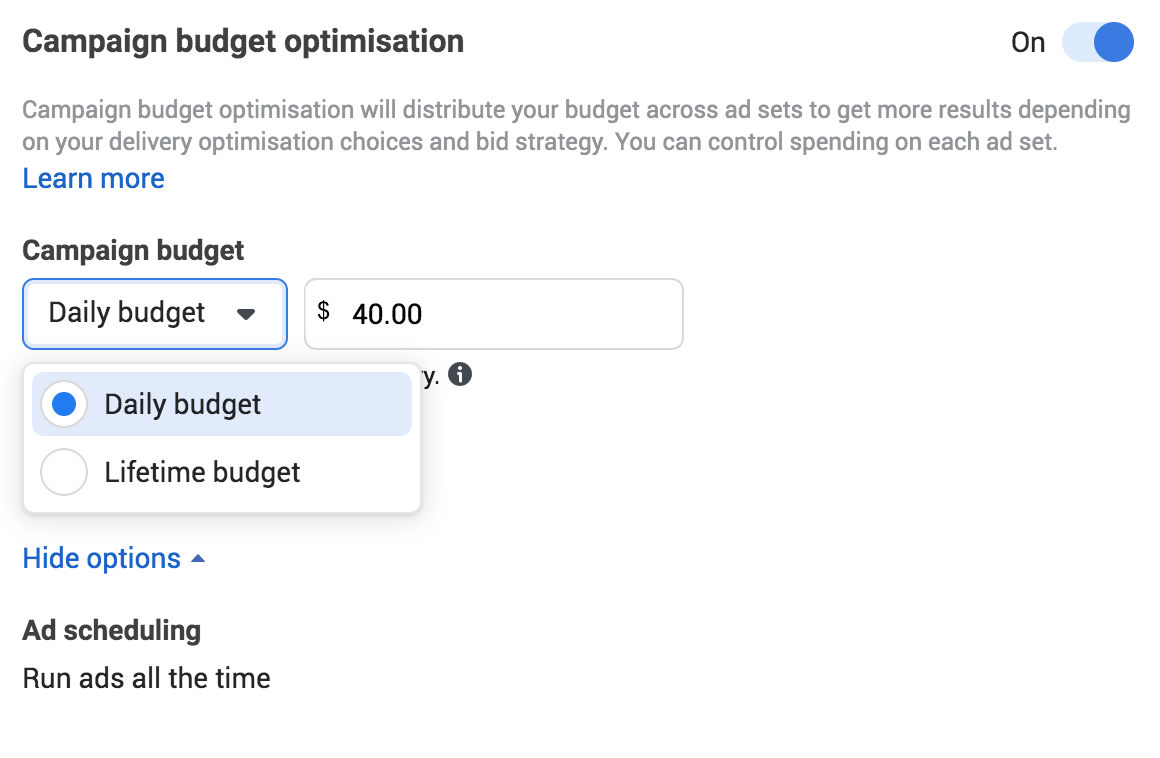This screenshot has height=758, width=1160.
Task: Click the Run ads all the time text
Action: 146,678
